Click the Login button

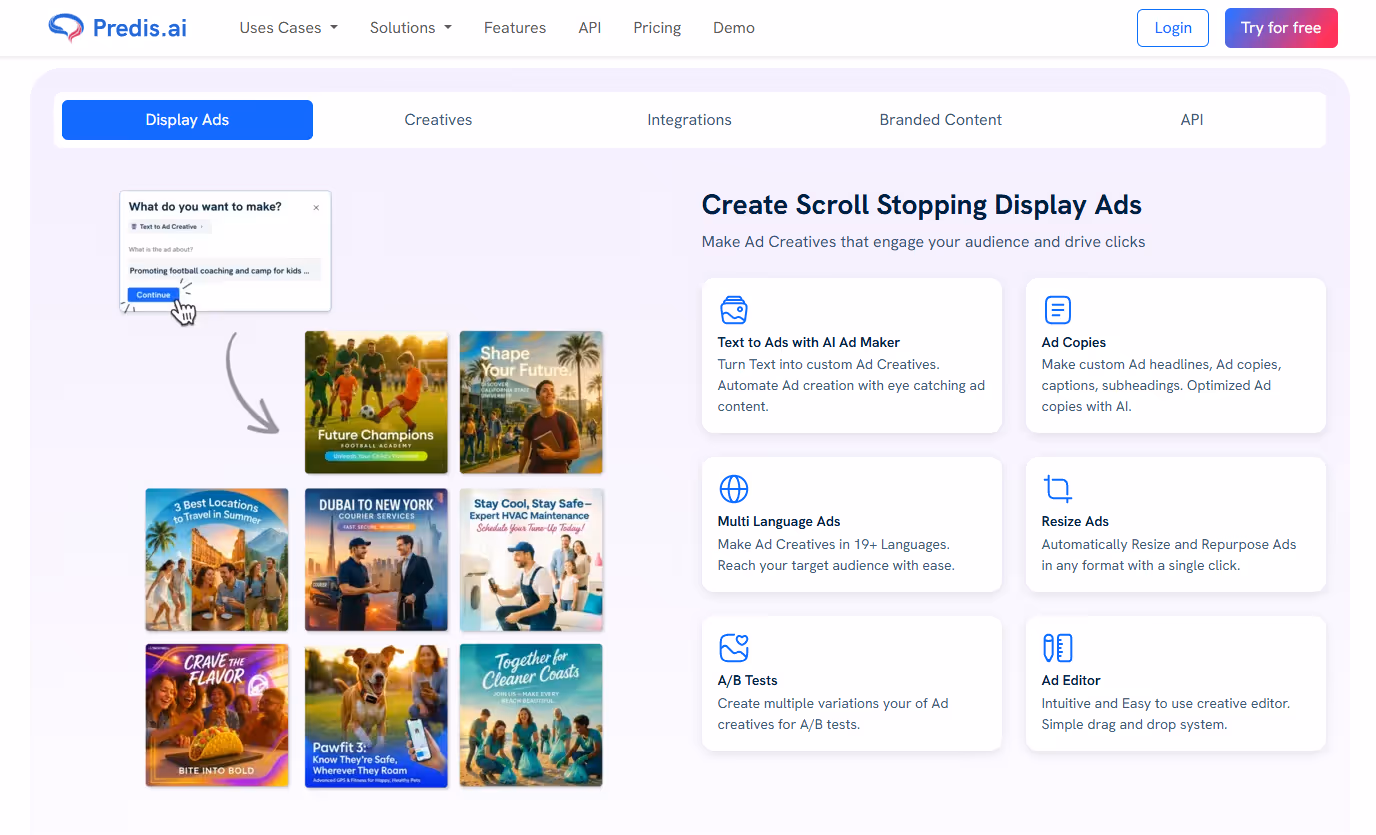click(1173, 28)
